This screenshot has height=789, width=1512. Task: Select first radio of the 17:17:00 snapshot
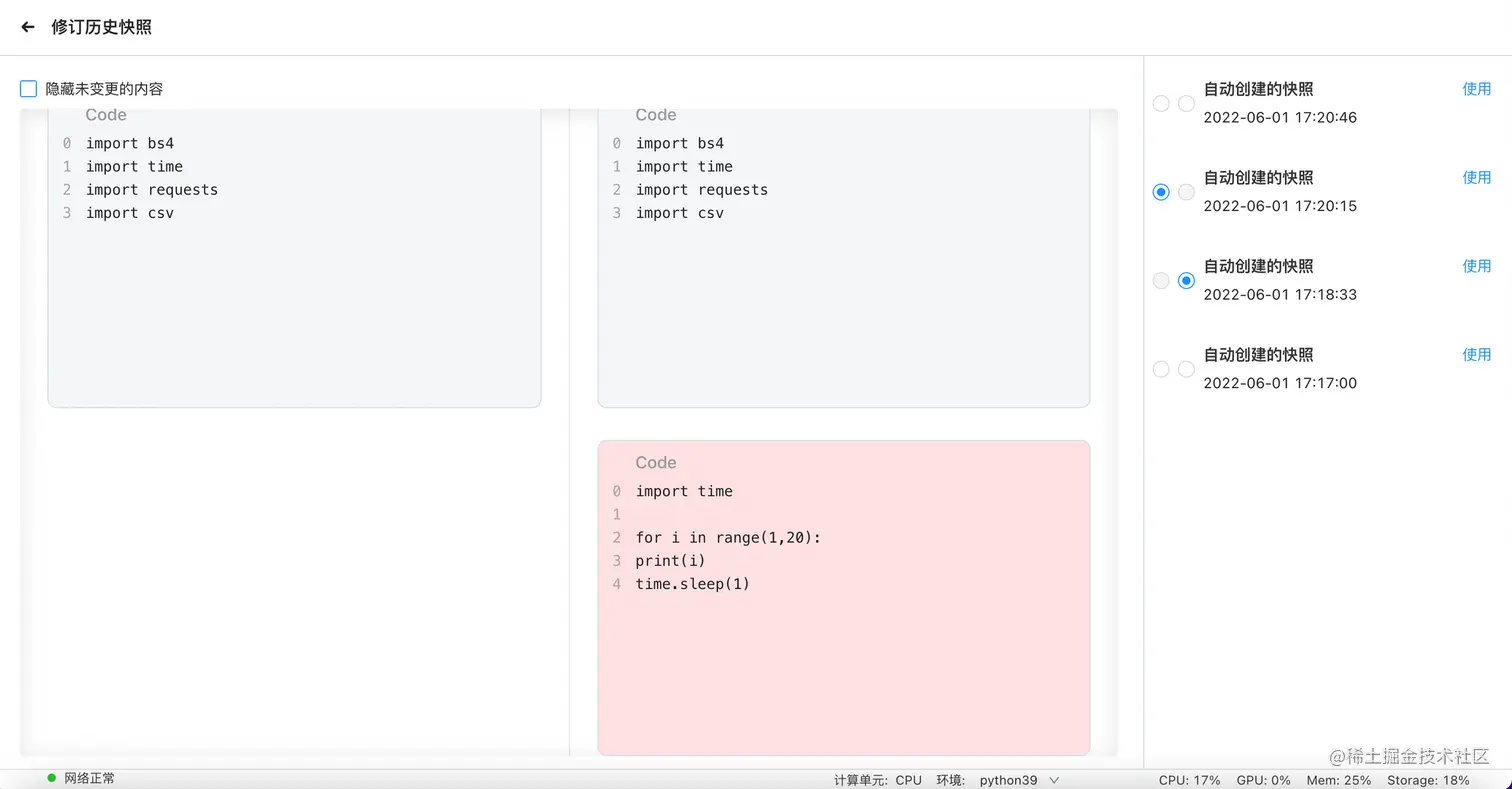(1161, 369)
